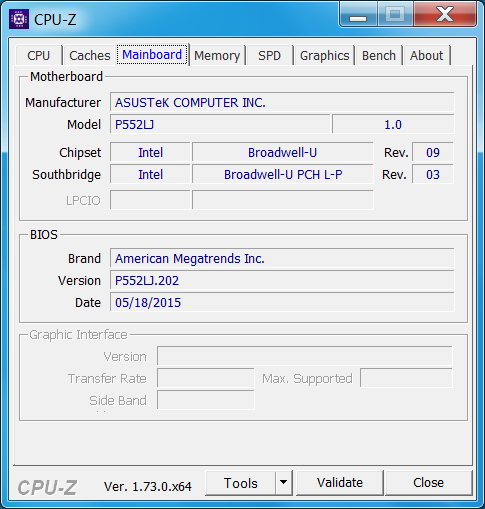Click the Model field showing P552LJ
Image resolution: width=485 pixels, height=509 pixels.
pyautogui.click(x=220, y=124)
